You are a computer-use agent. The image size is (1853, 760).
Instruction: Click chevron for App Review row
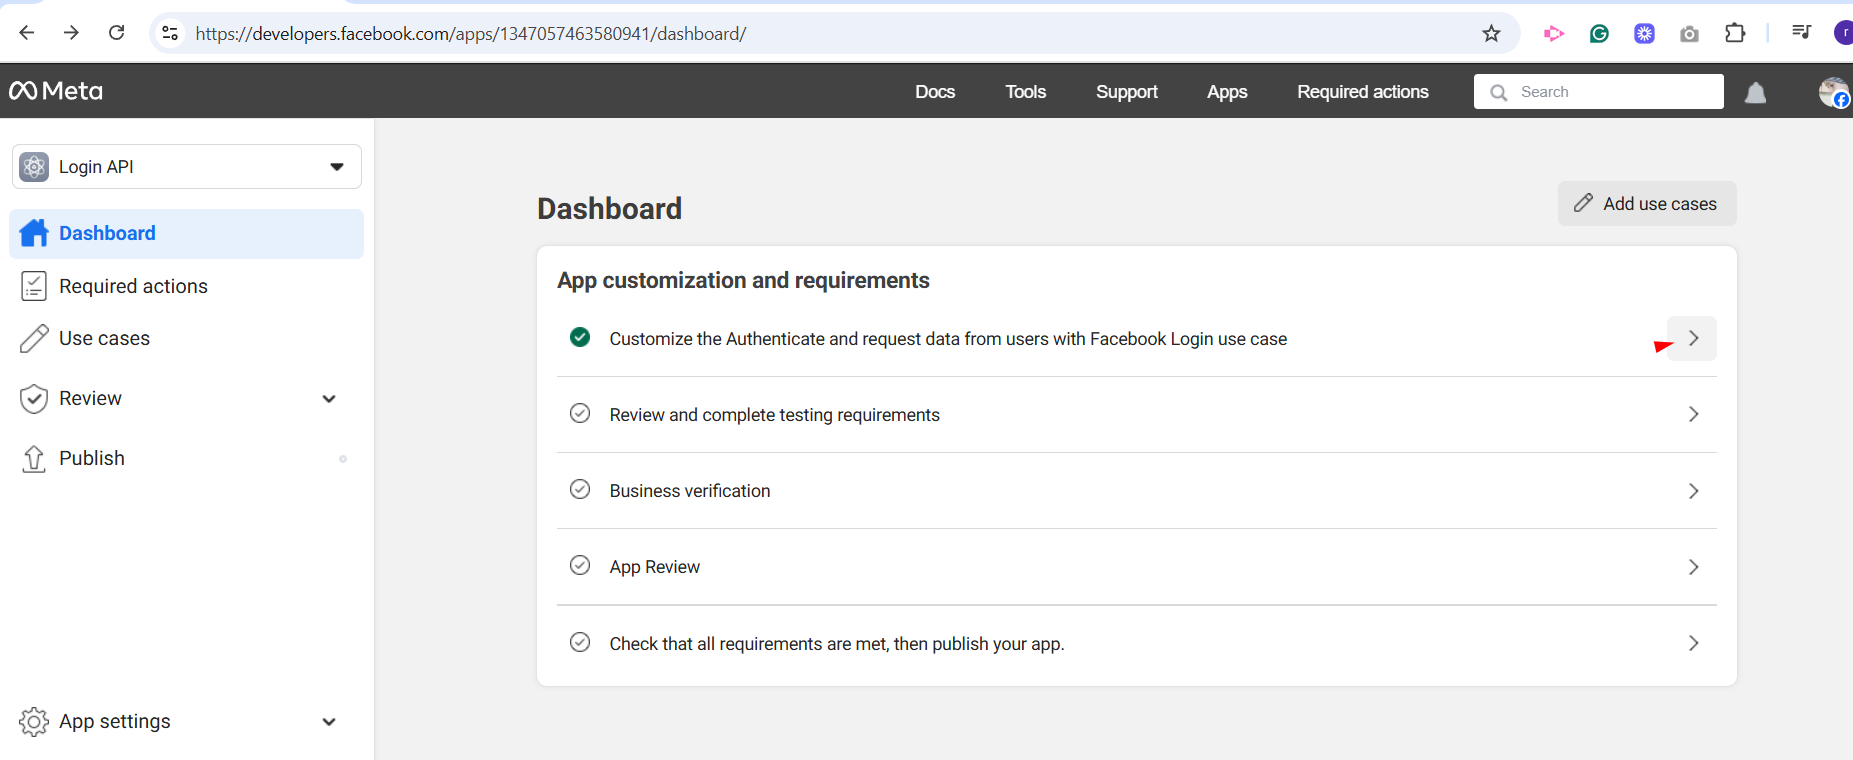[1693, 567]
